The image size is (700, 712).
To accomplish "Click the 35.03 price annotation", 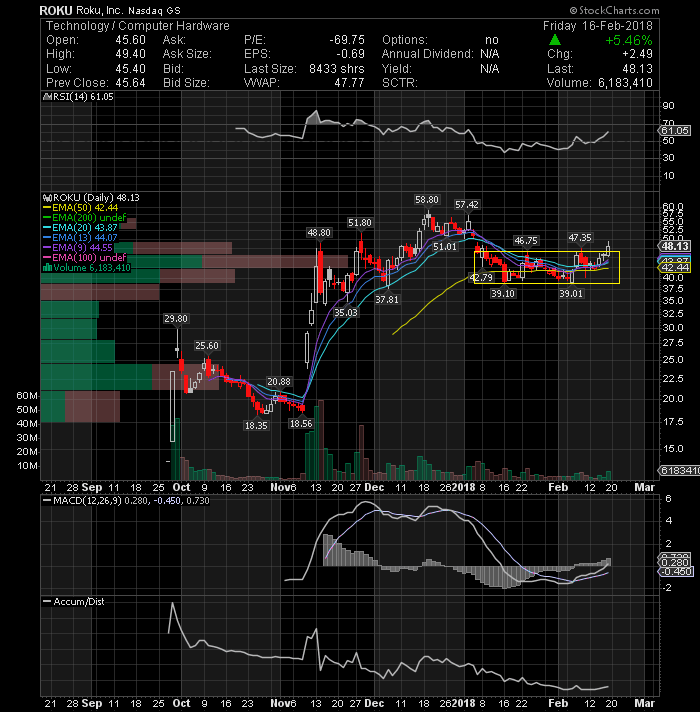I will pos(346,313).
